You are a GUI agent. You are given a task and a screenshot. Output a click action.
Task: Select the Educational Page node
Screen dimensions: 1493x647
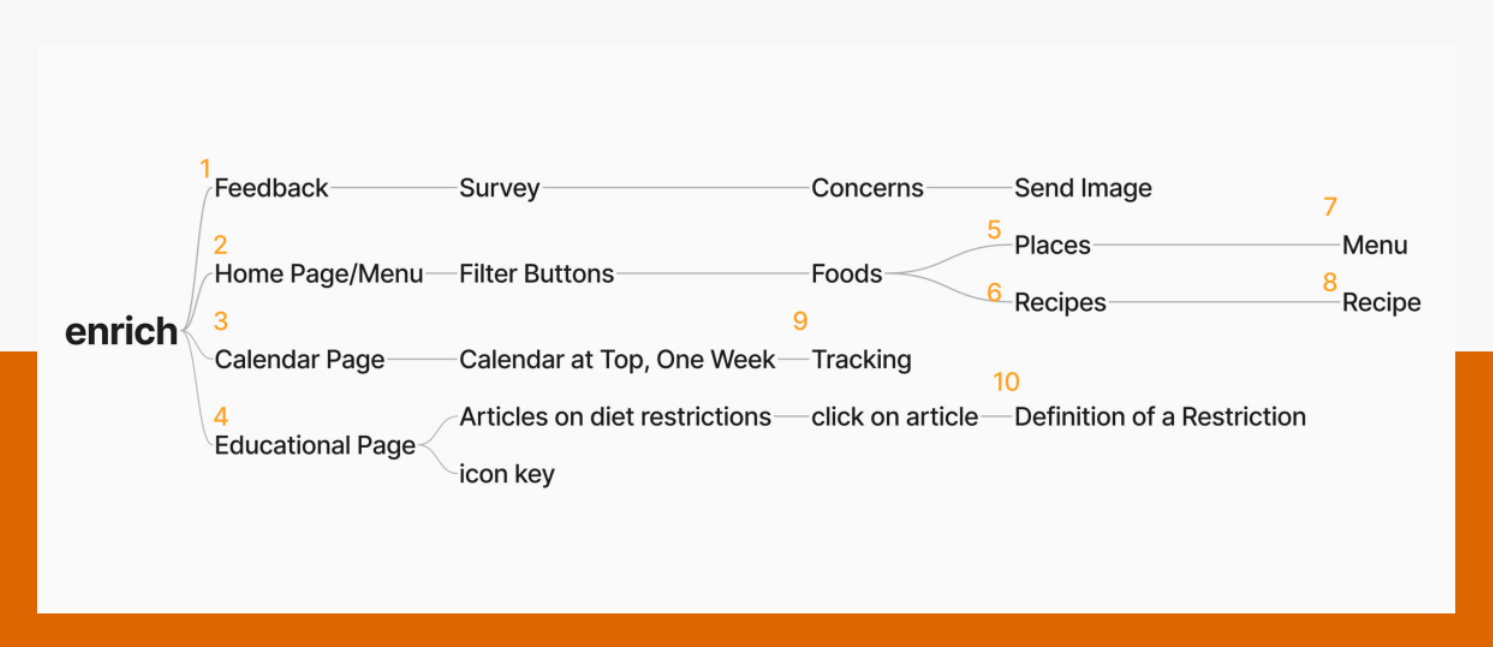pyautogui.click(x=315, y=446)
